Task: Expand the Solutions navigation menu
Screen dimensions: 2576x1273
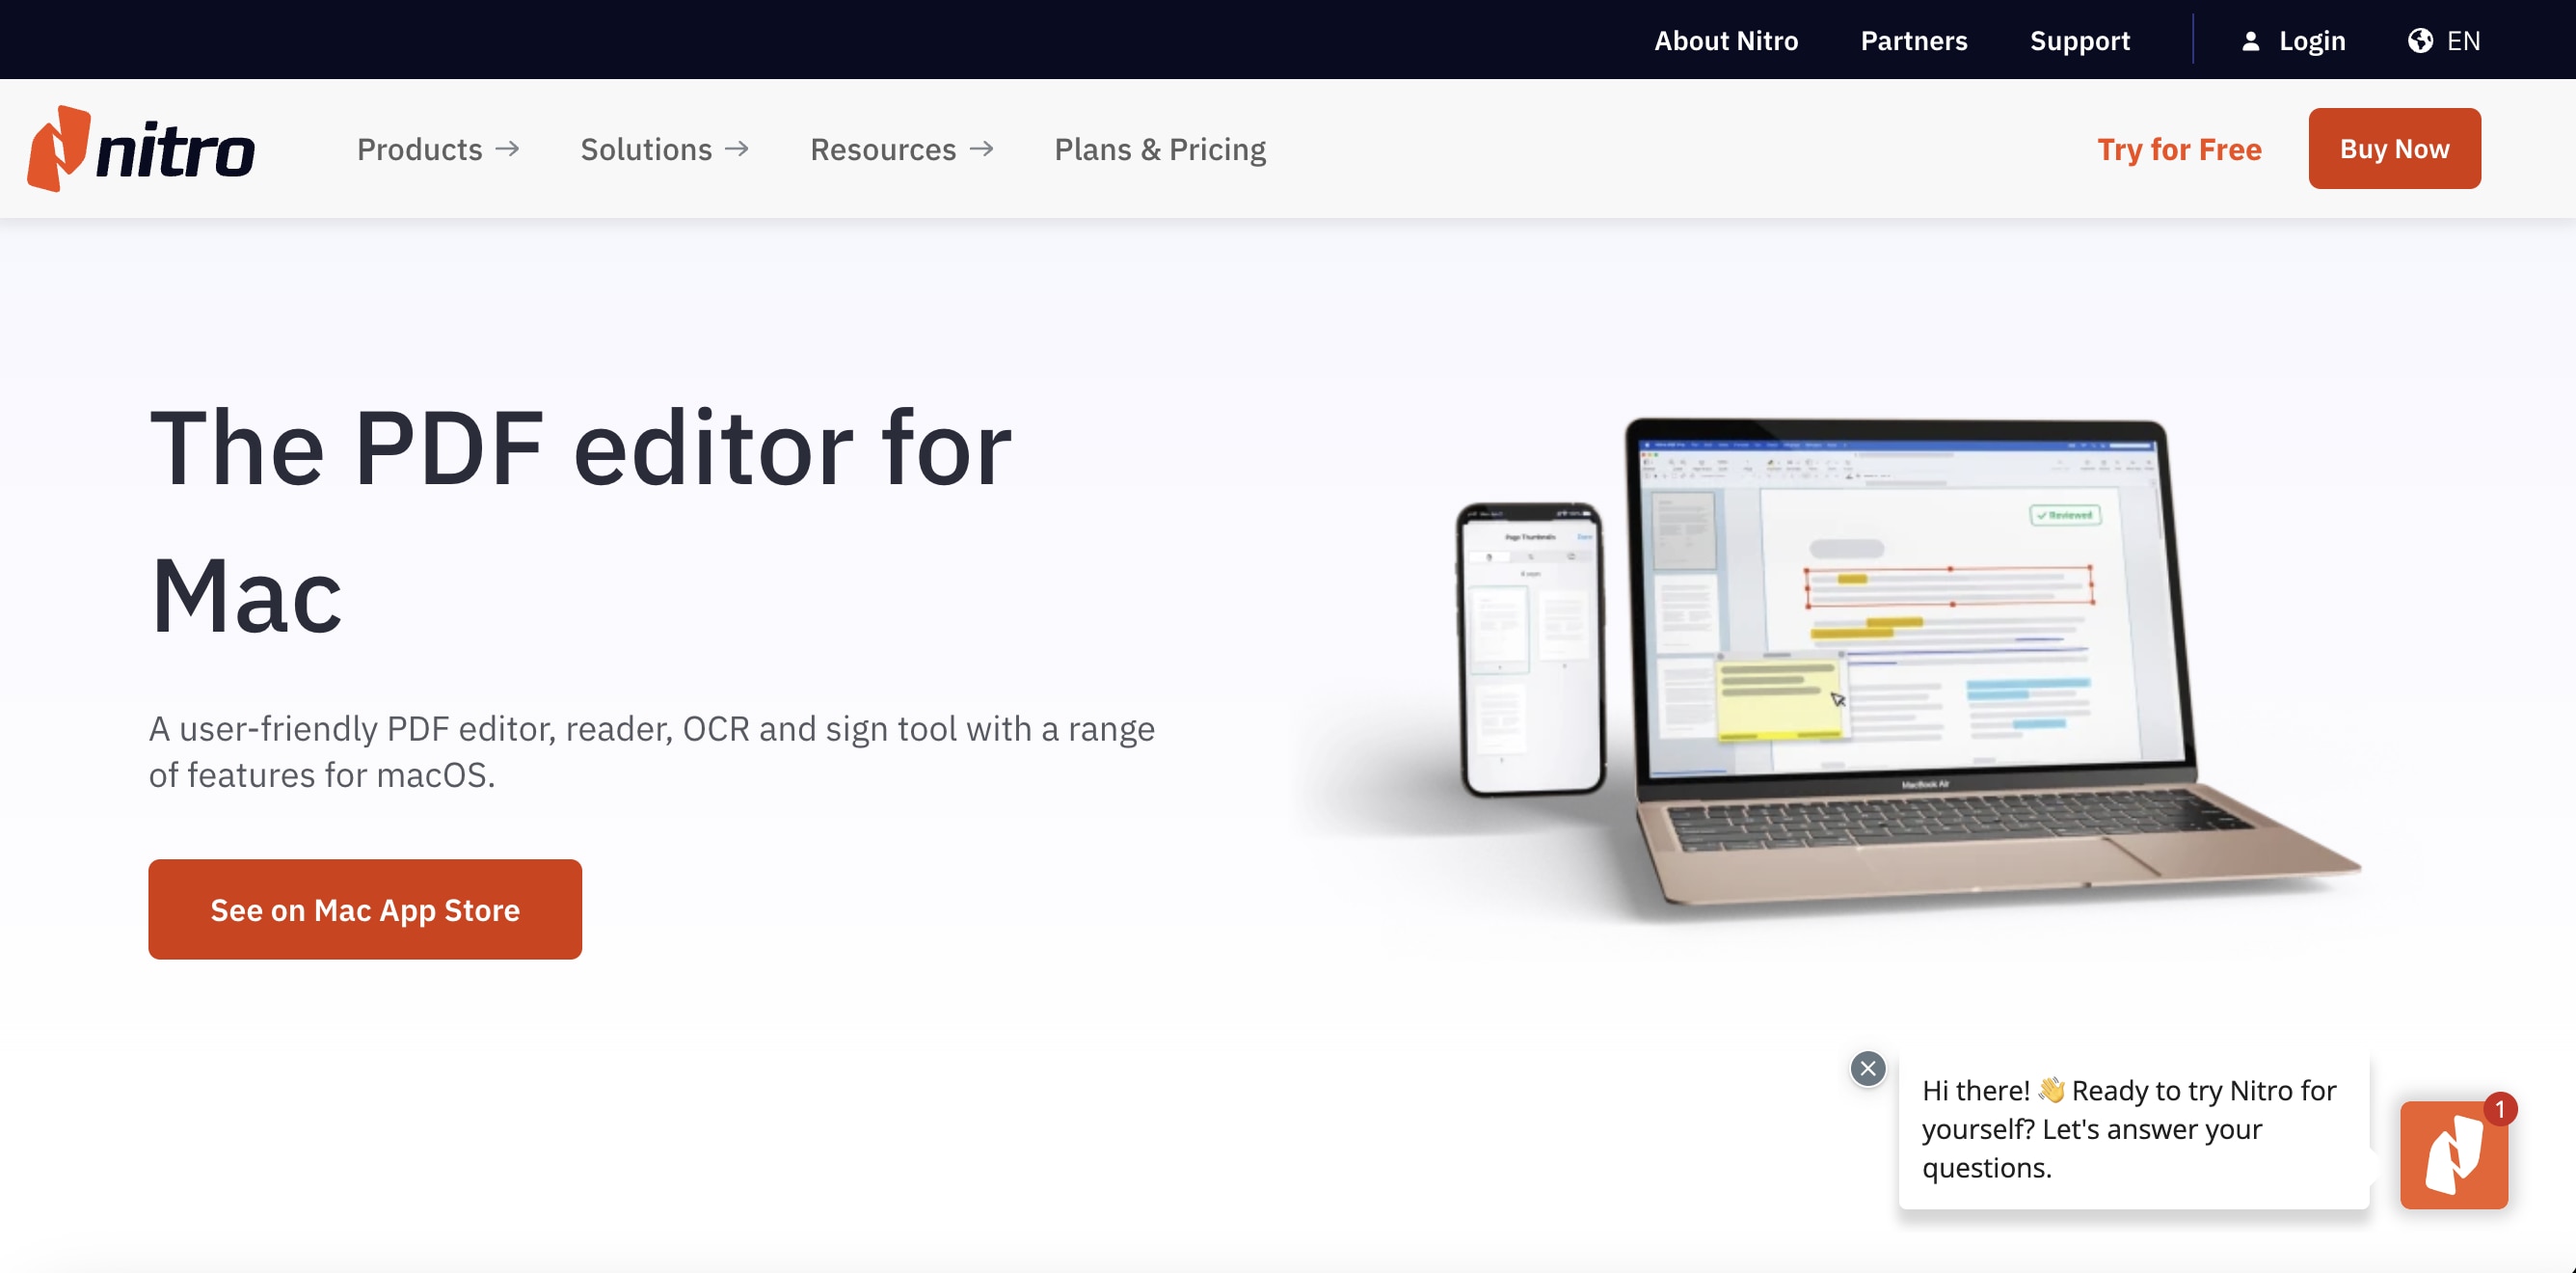Action: [663, 148]
